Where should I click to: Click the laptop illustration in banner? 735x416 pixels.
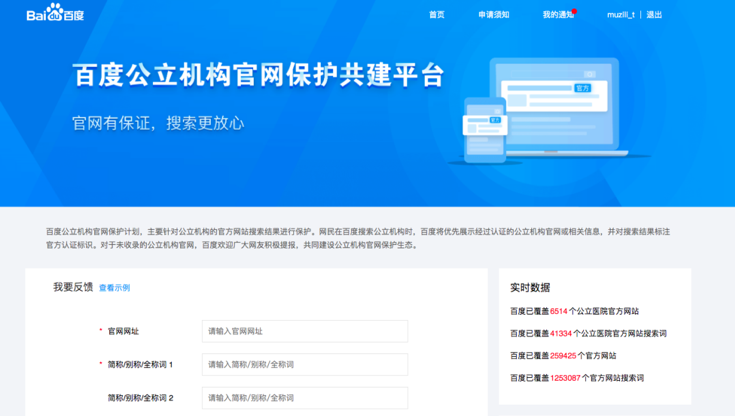tap(558, 107)
